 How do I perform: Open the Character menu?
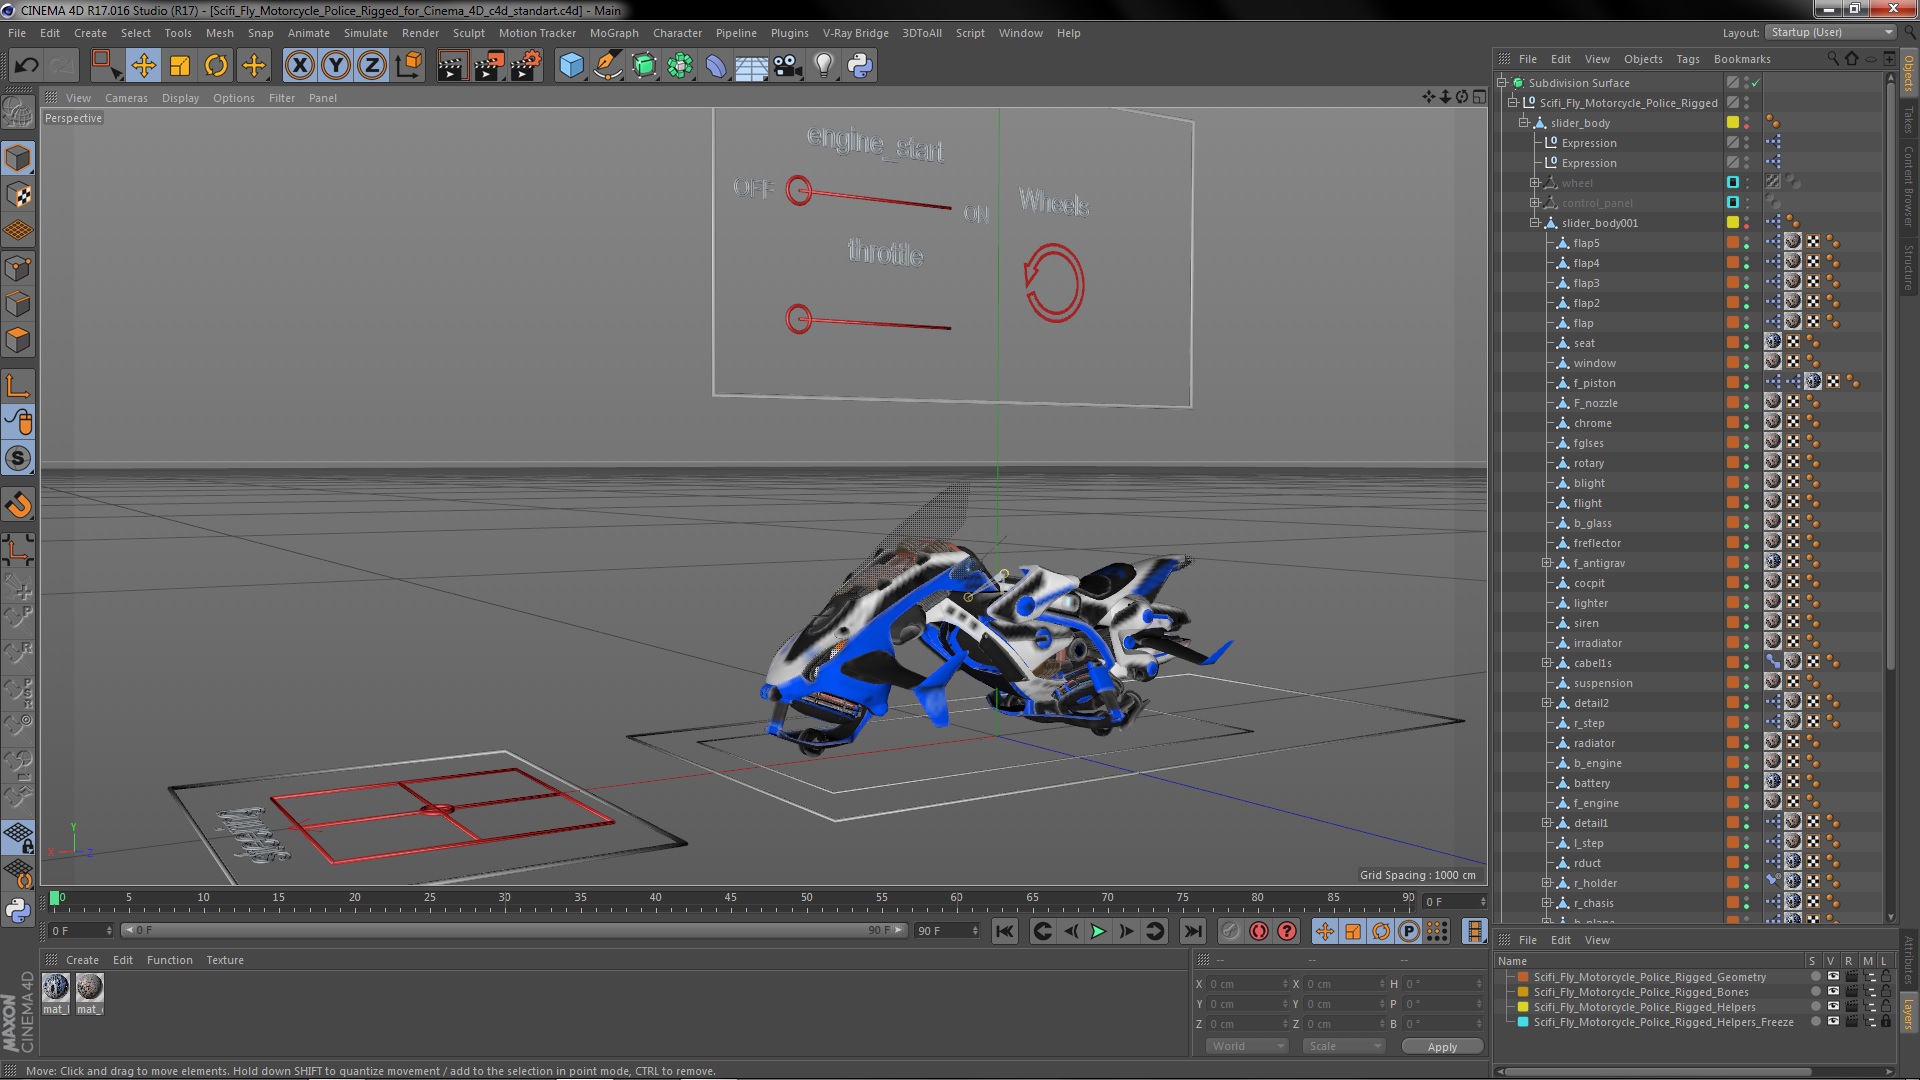(x=677, y=33)
